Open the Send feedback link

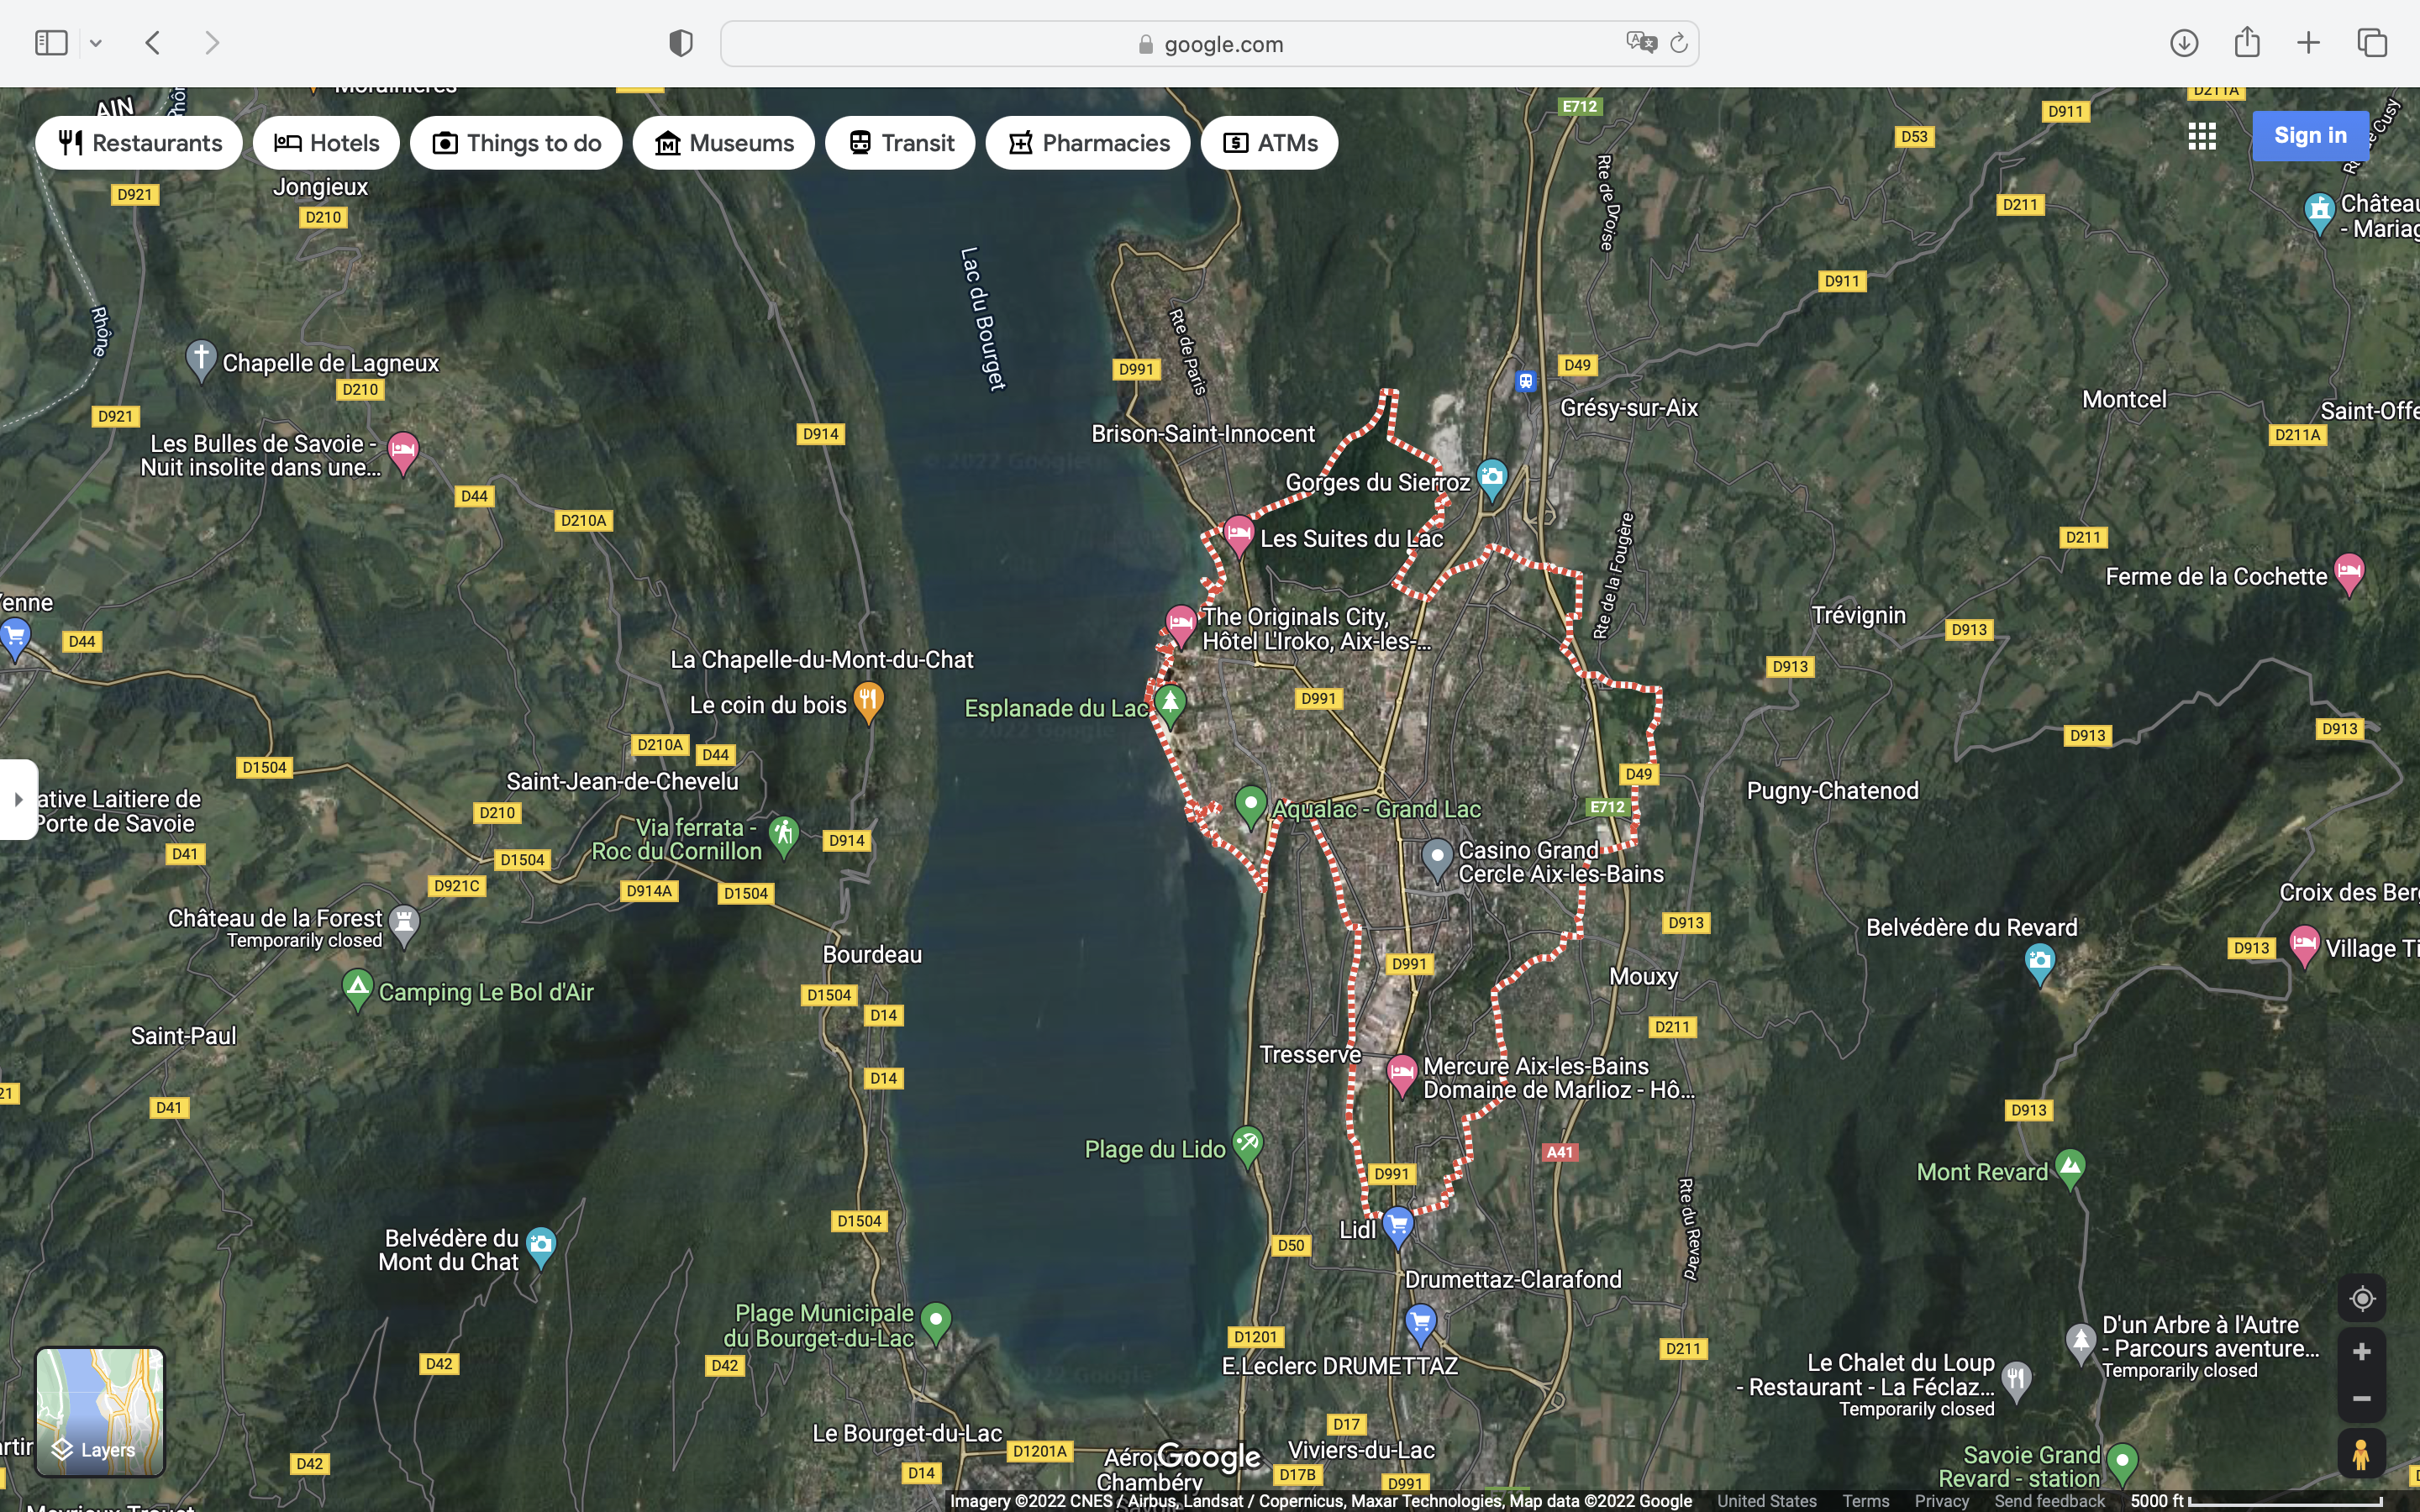pos(2049,1501)
